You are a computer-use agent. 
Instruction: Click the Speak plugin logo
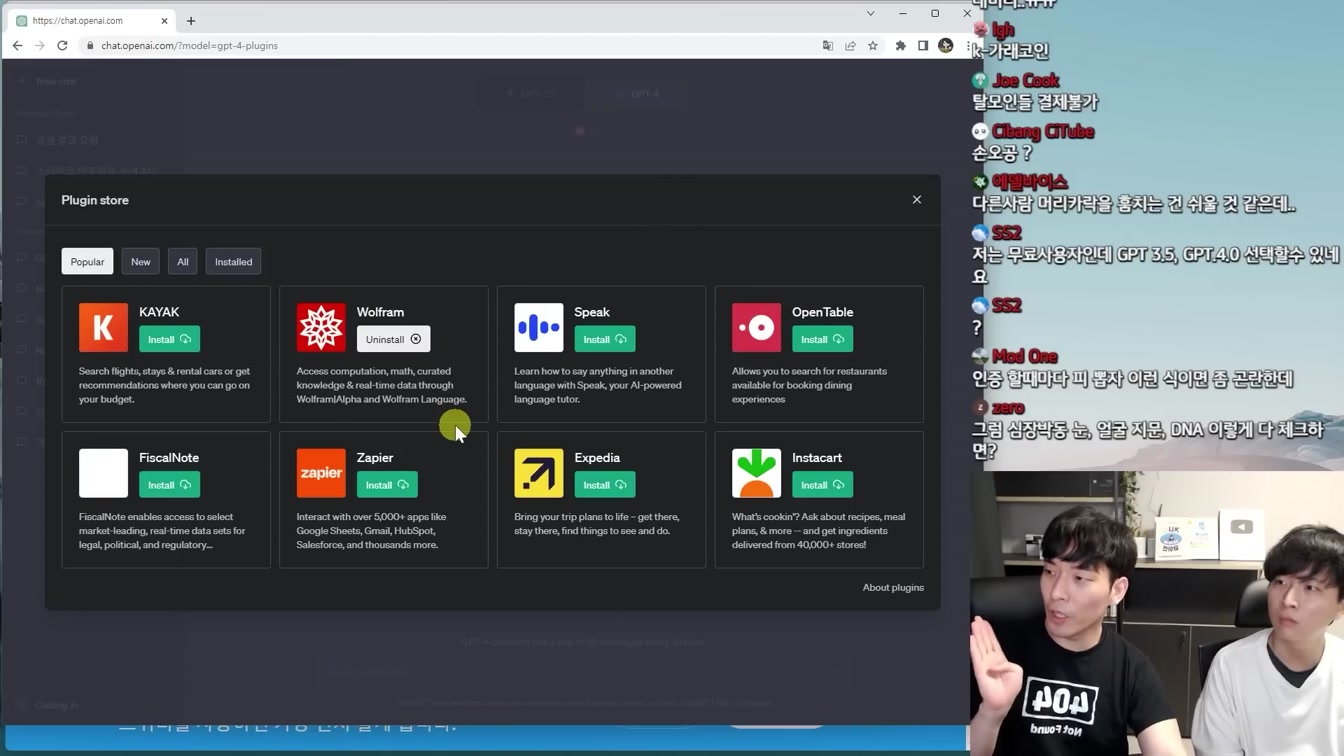click(539, 327)
